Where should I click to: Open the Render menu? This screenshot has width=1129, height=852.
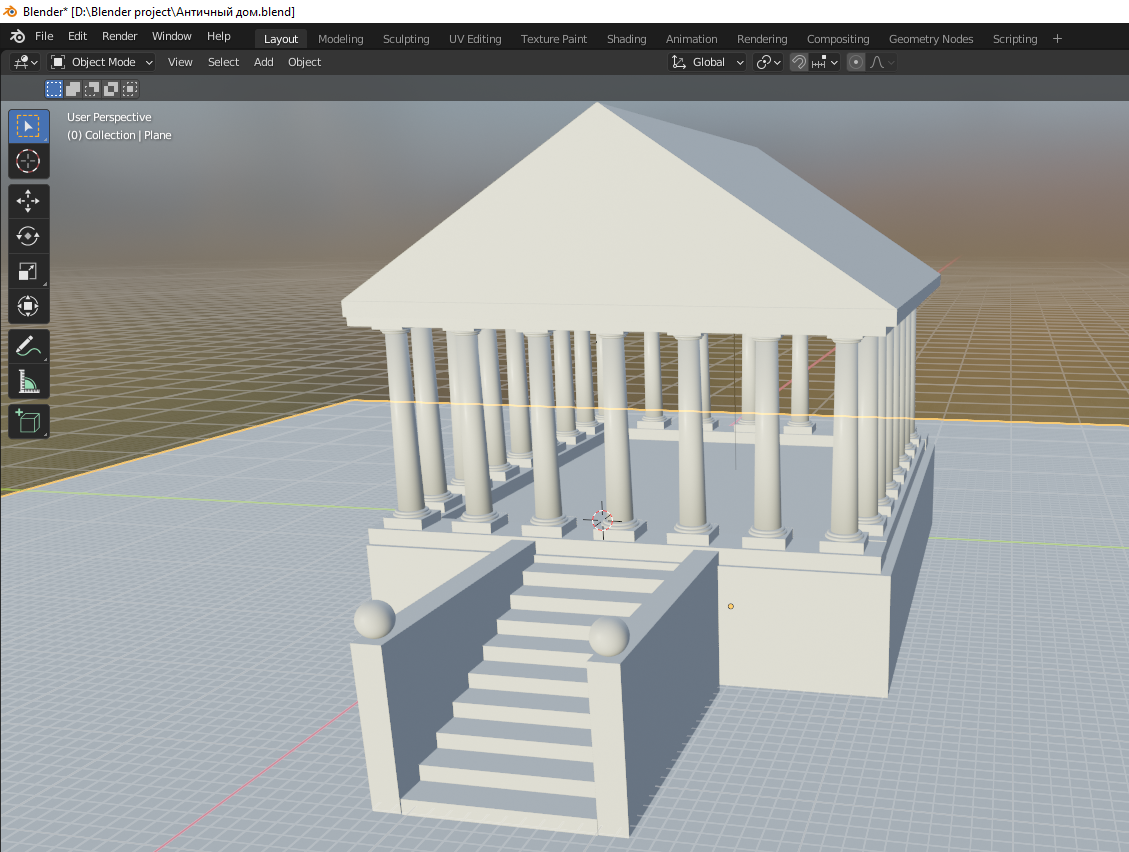click(120, 36)
